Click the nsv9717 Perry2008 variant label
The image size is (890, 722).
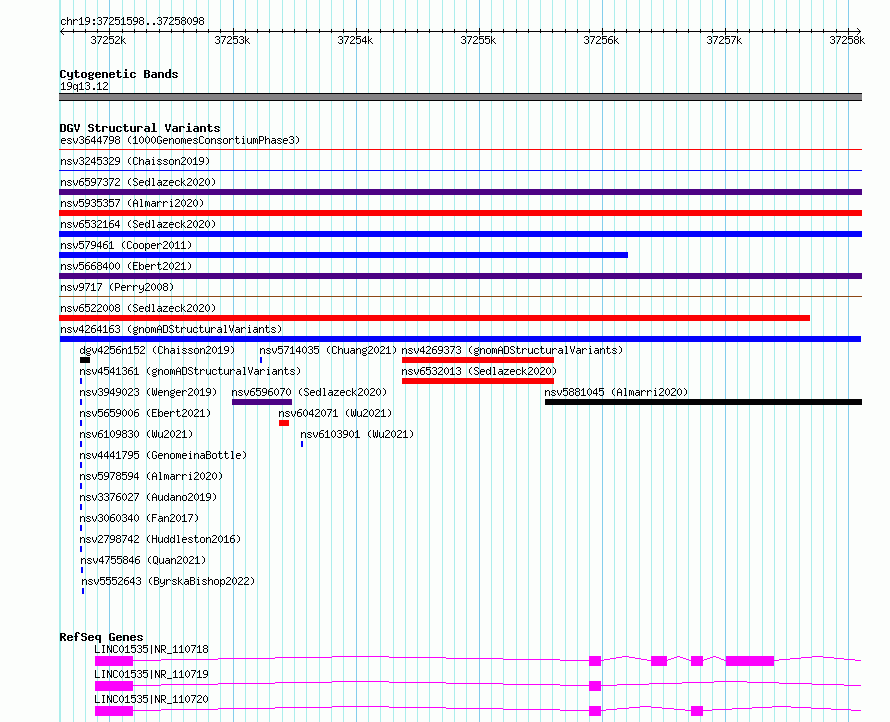117,287
